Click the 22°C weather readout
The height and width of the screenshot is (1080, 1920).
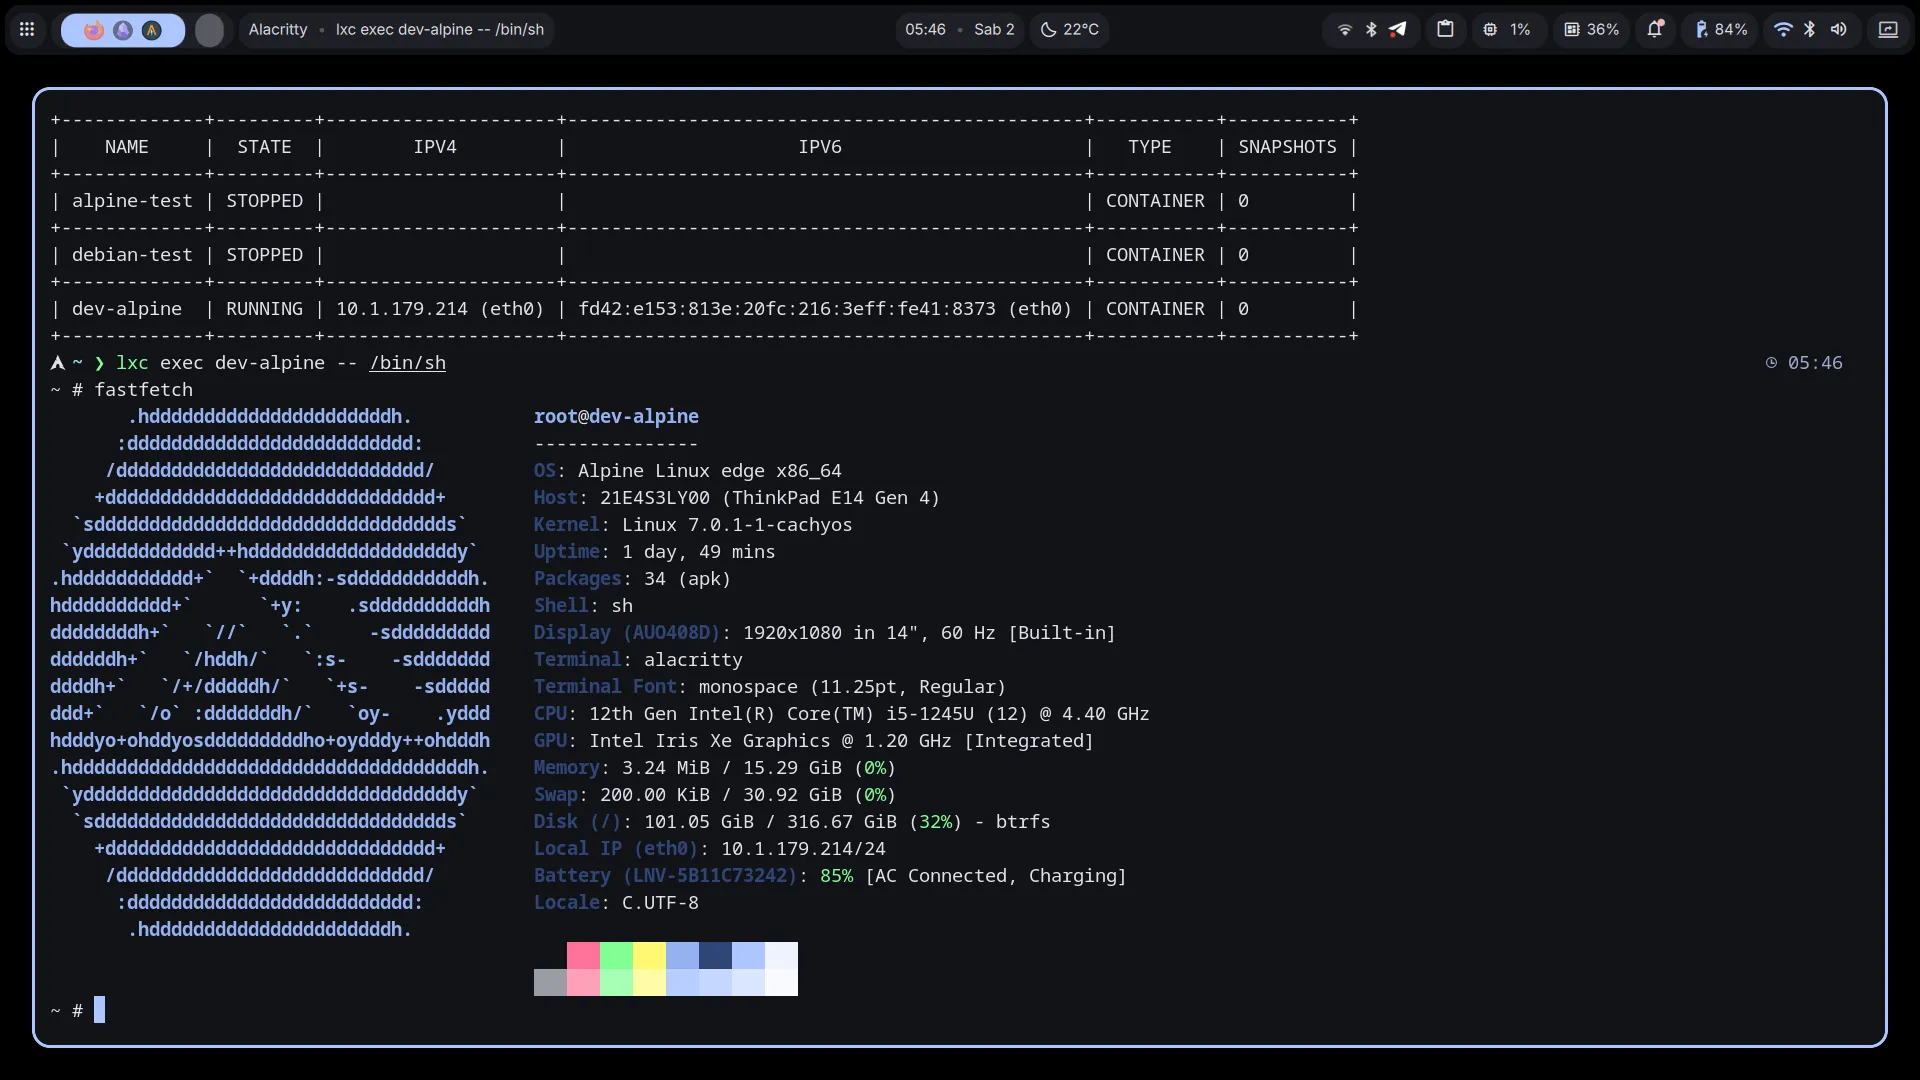pyautogui.click(x=1081, y=30)
